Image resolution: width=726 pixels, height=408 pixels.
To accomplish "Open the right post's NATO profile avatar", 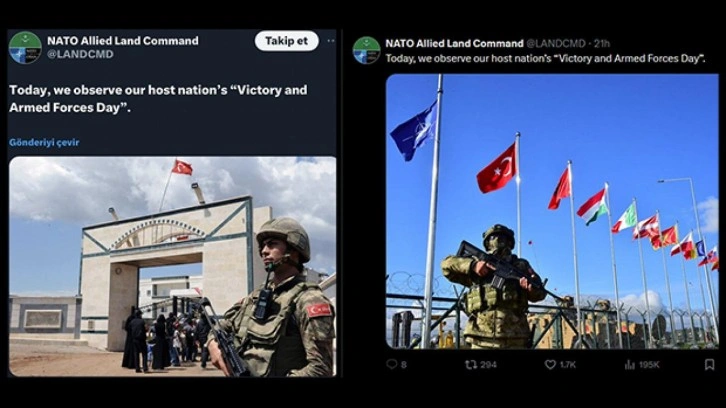I will [366, 50].
